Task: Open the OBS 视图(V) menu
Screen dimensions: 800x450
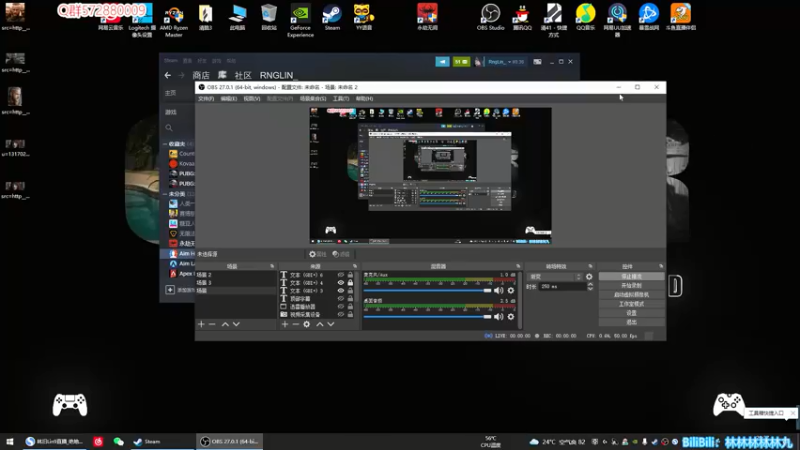Action: click(252, 98)
